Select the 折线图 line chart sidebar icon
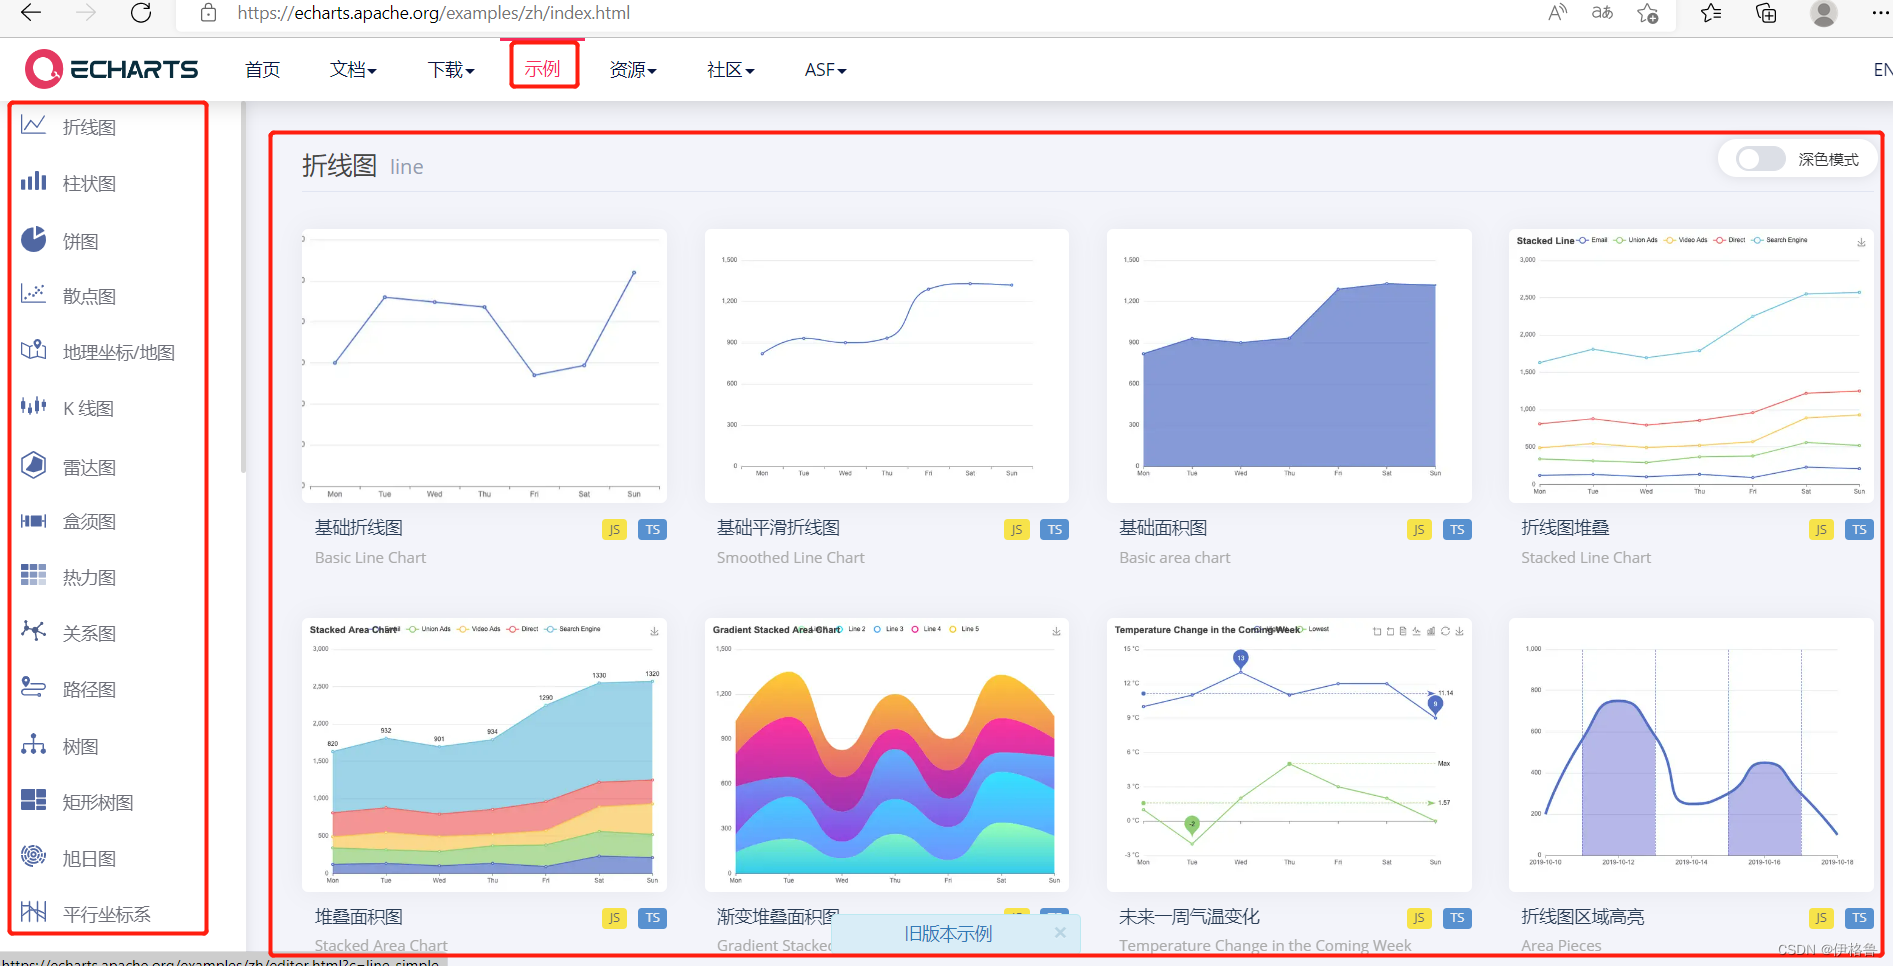 coord(34,126)
